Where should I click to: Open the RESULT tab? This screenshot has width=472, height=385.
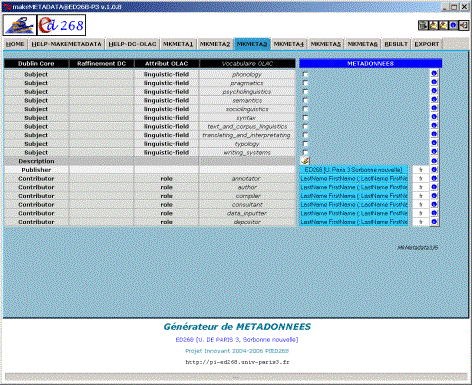[x=396, y=44]
